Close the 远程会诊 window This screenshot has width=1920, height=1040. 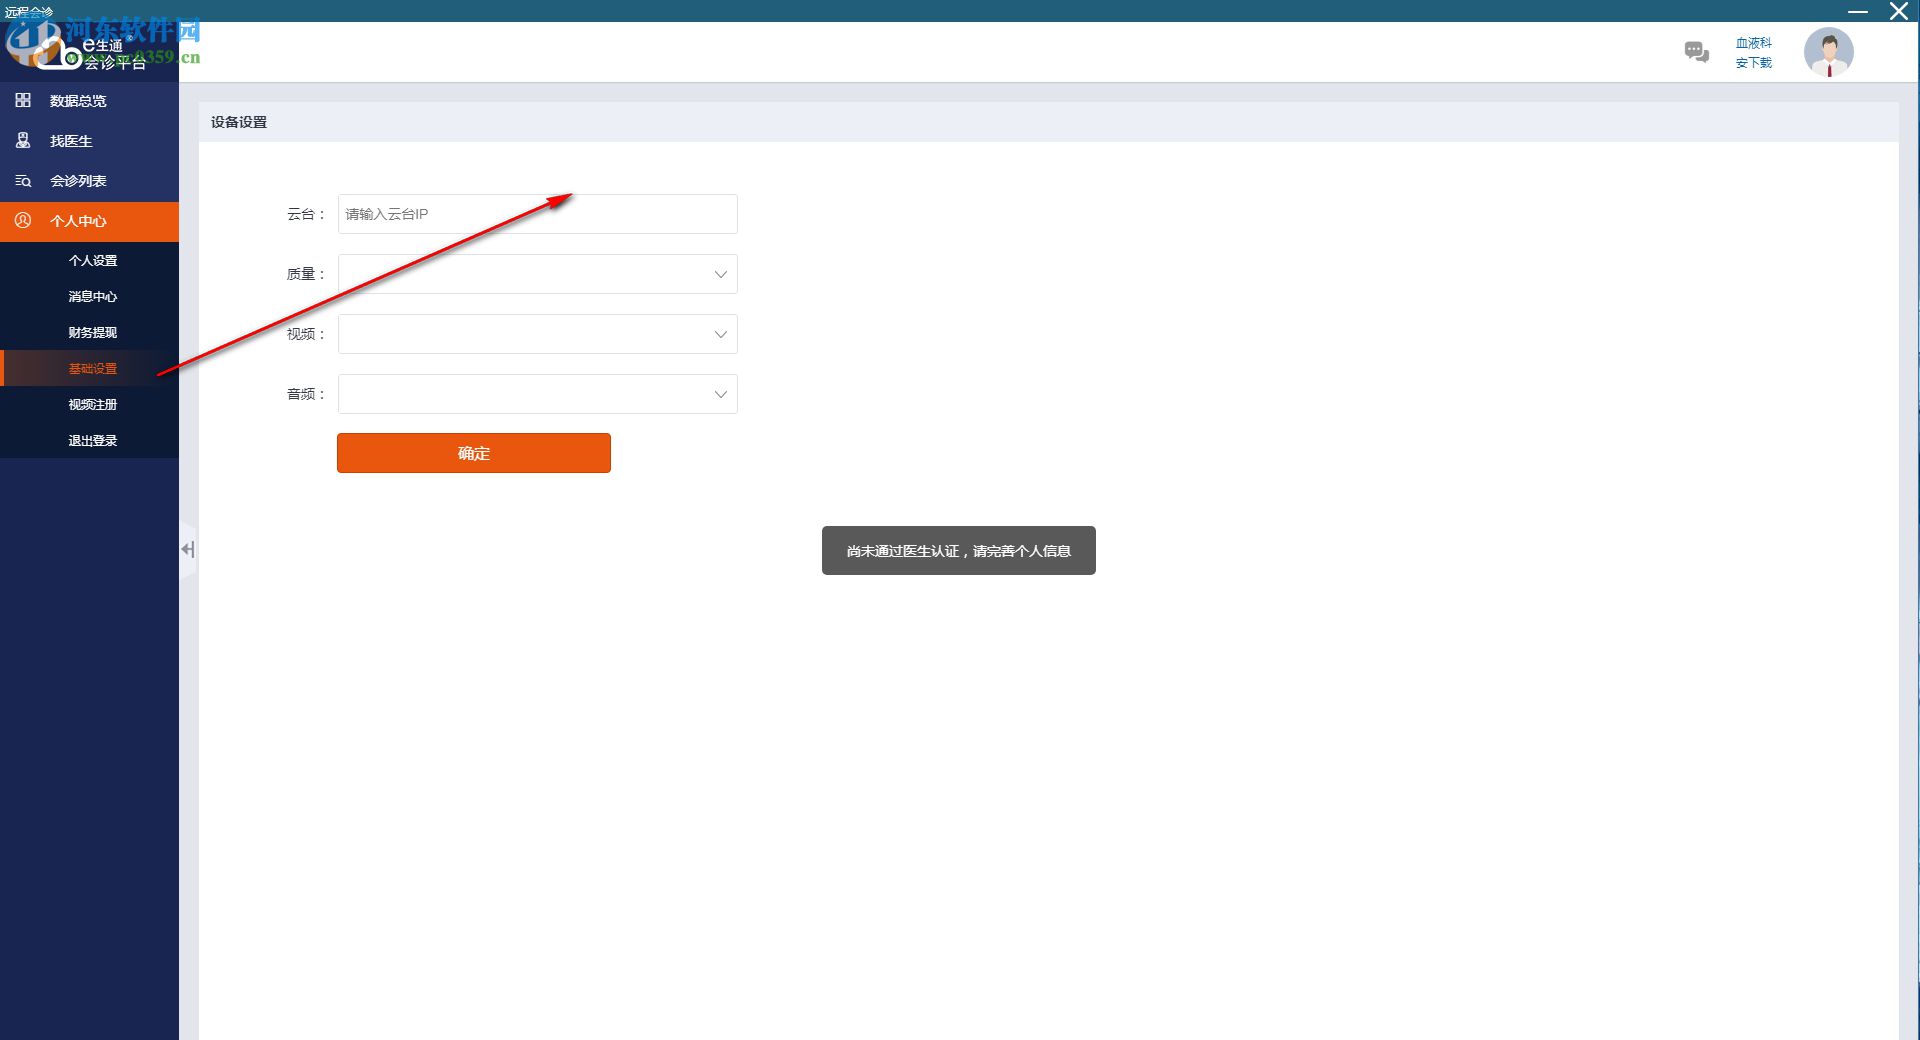click(x=1898, y=11)
